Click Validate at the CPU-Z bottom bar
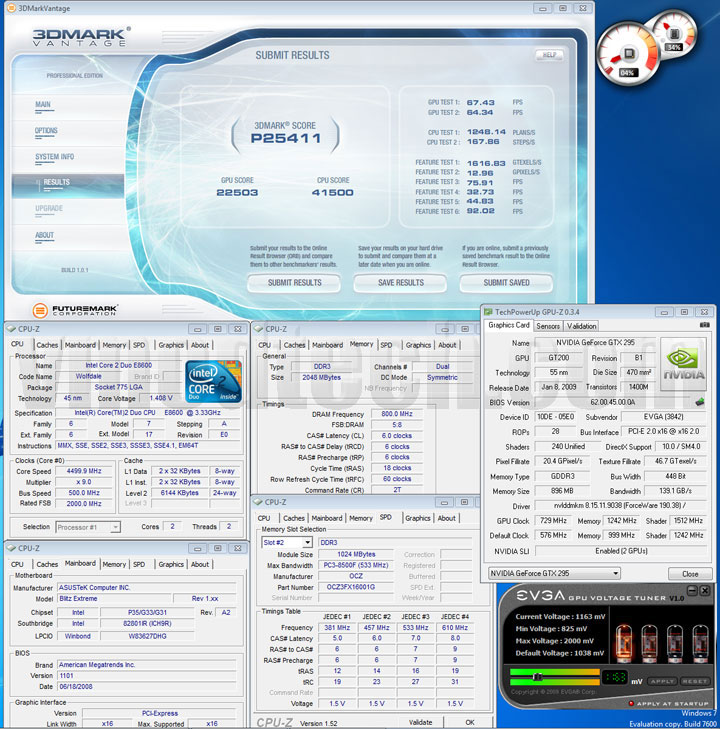 (420, 722)
